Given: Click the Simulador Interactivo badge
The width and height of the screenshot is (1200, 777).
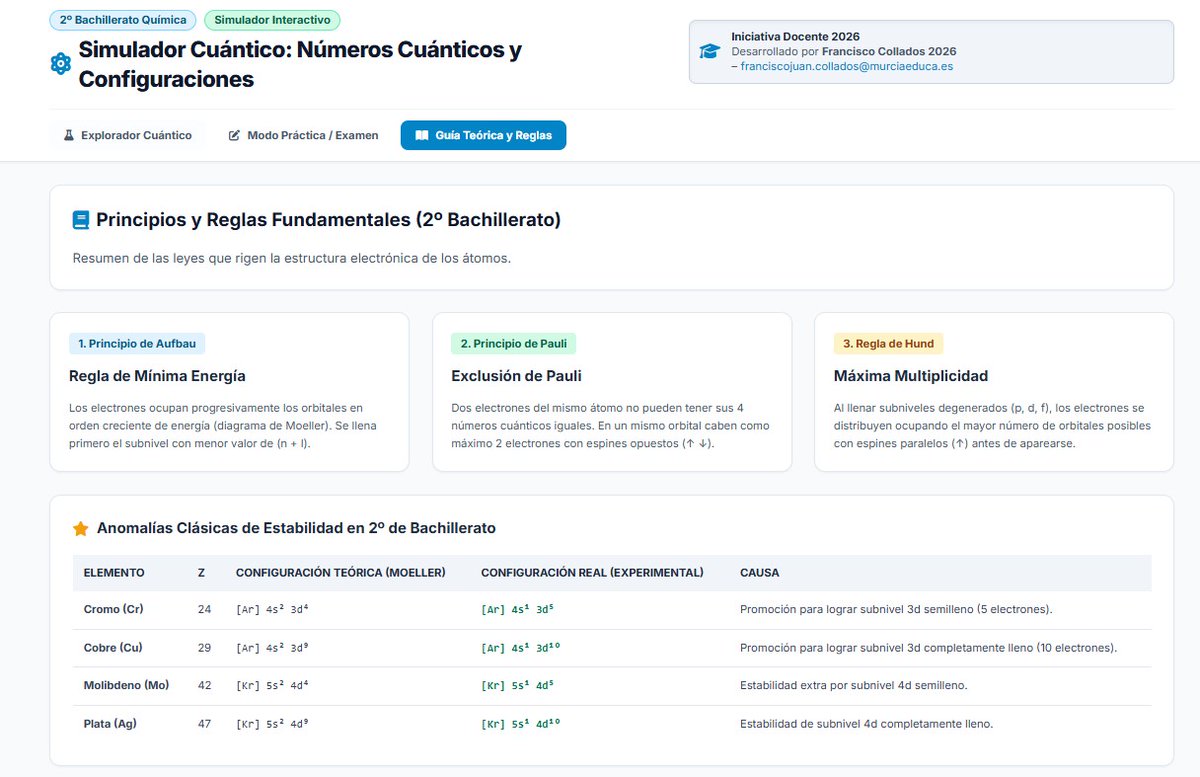Looking at the screenshot, I should [273, 20].
